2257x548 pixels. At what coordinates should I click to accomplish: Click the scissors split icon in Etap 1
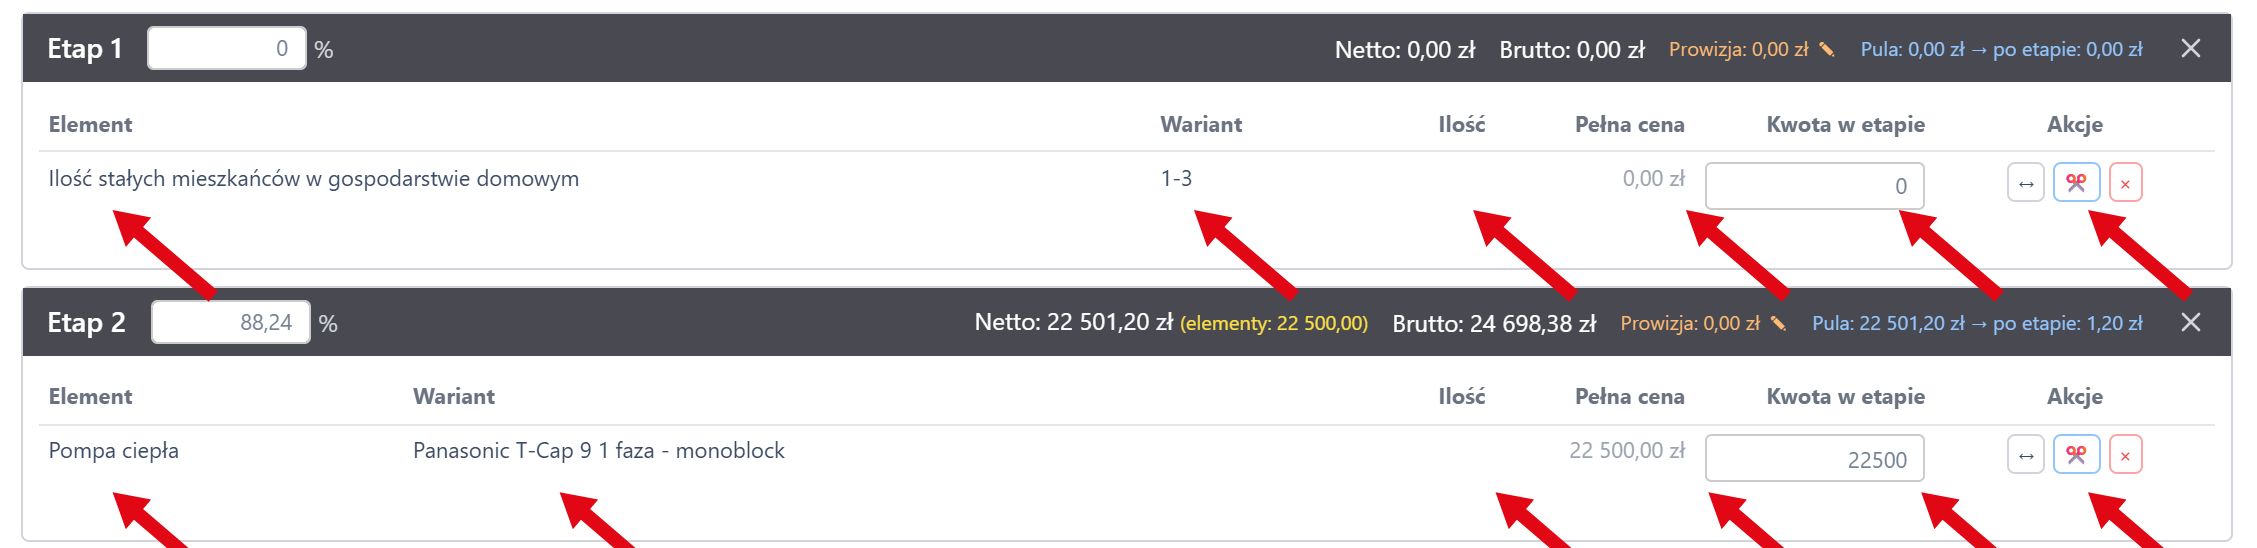tap(2076, 183)
